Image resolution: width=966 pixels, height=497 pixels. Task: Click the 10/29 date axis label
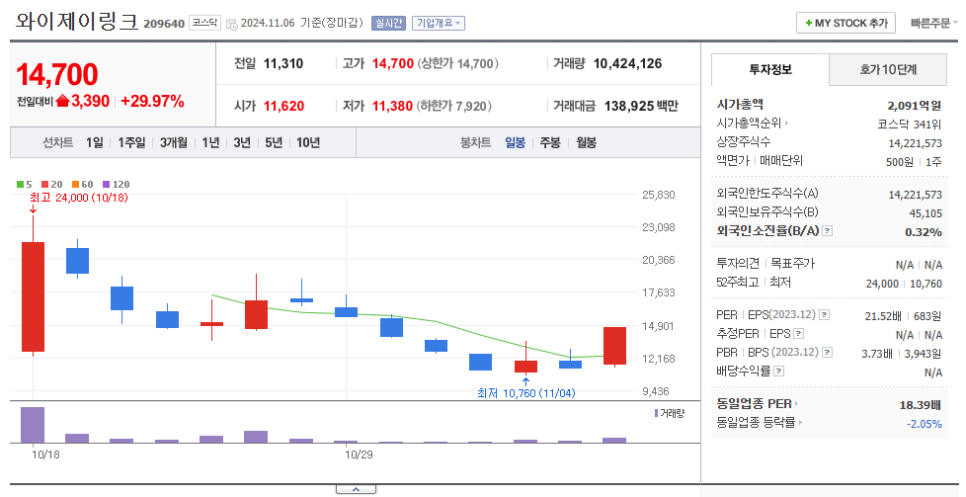(359, 455)
